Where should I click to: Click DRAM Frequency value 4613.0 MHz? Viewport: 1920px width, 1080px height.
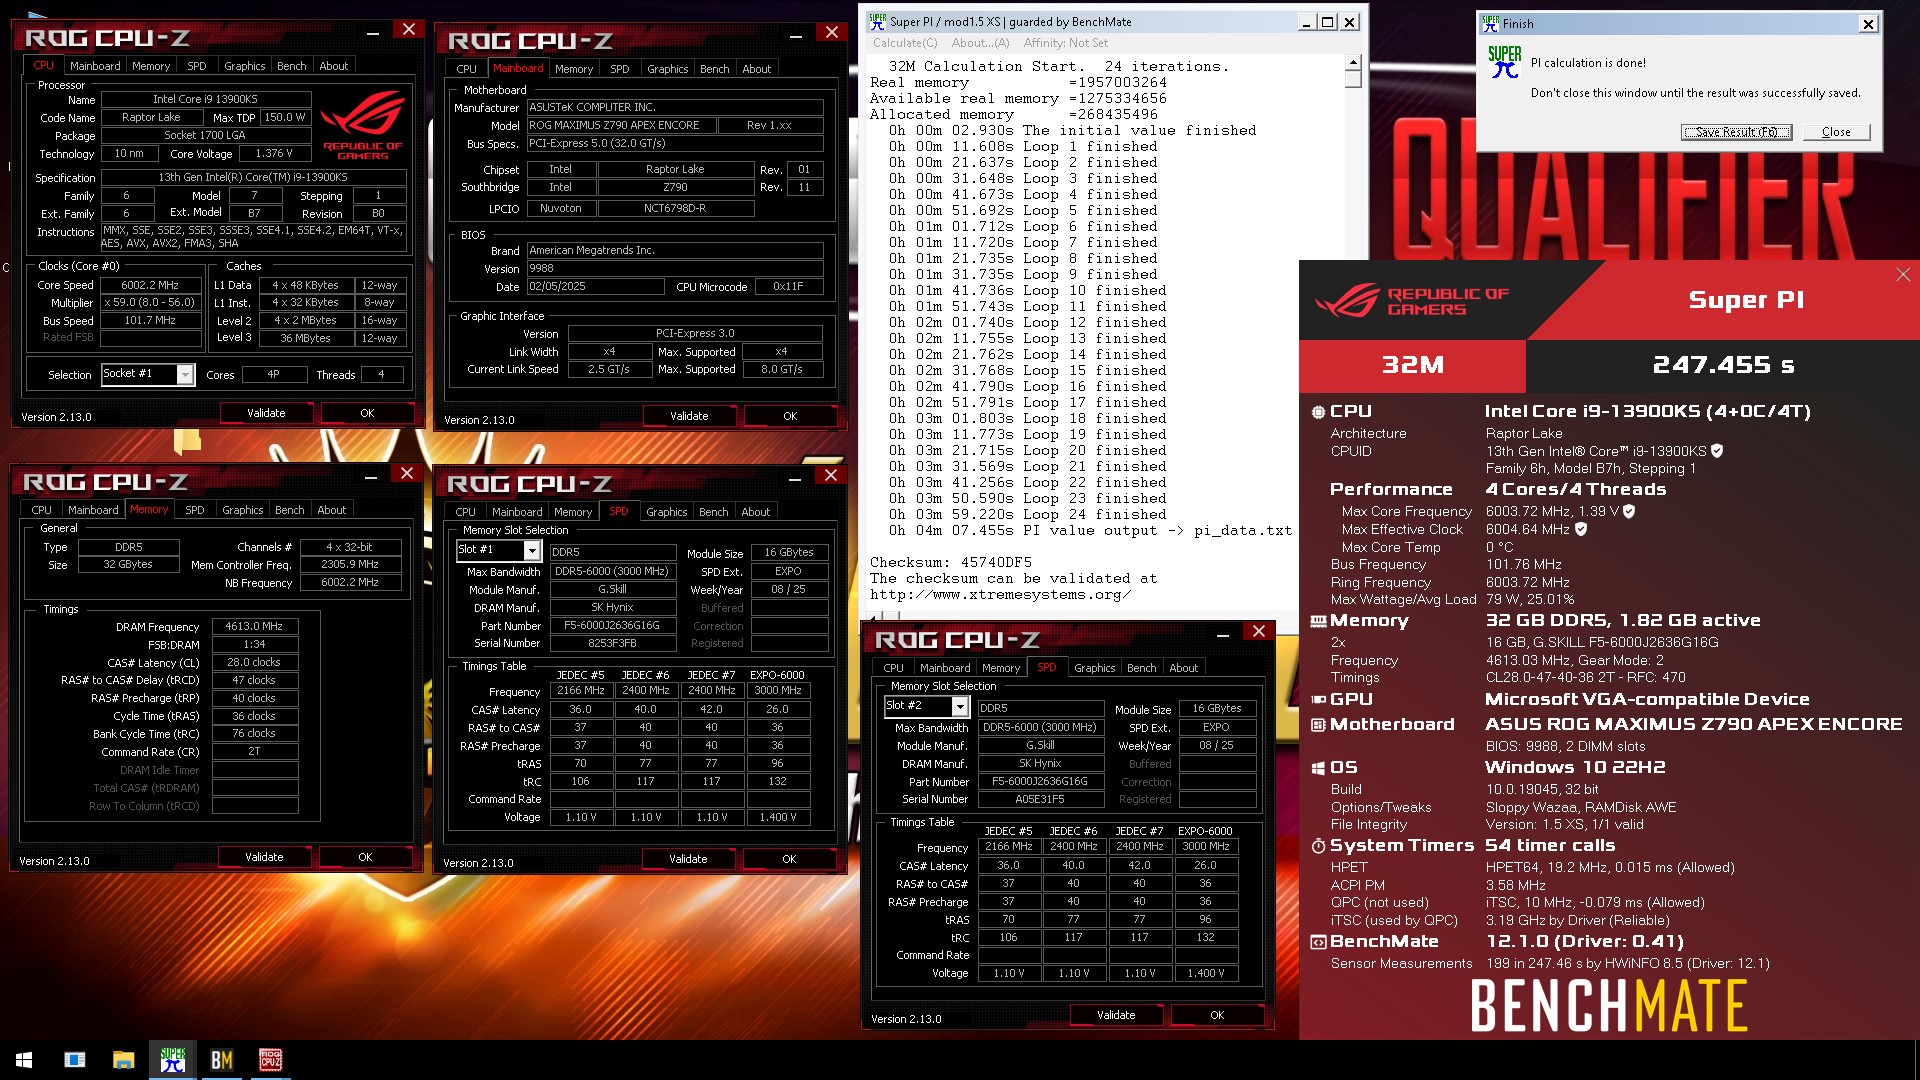[254, 626]
